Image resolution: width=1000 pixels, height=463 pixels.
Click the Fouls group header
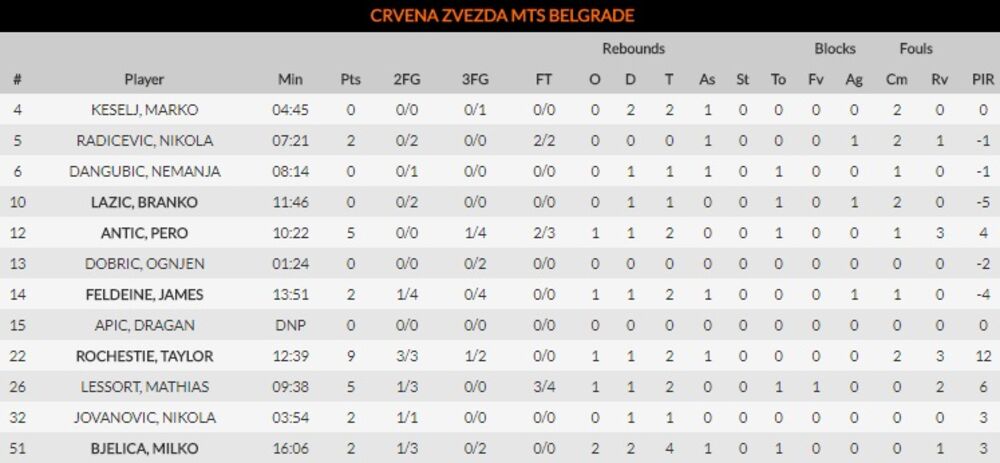pos(916,48)
